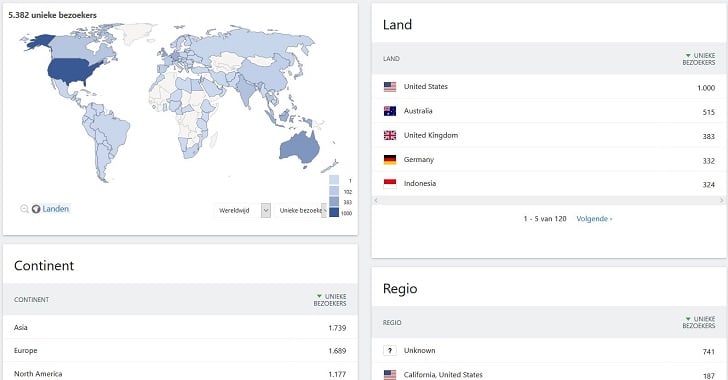Click the zoom out magnifier icon
The width and height of the screenshot is (728, 380).
pyautogui.click(x=24, y=209)
